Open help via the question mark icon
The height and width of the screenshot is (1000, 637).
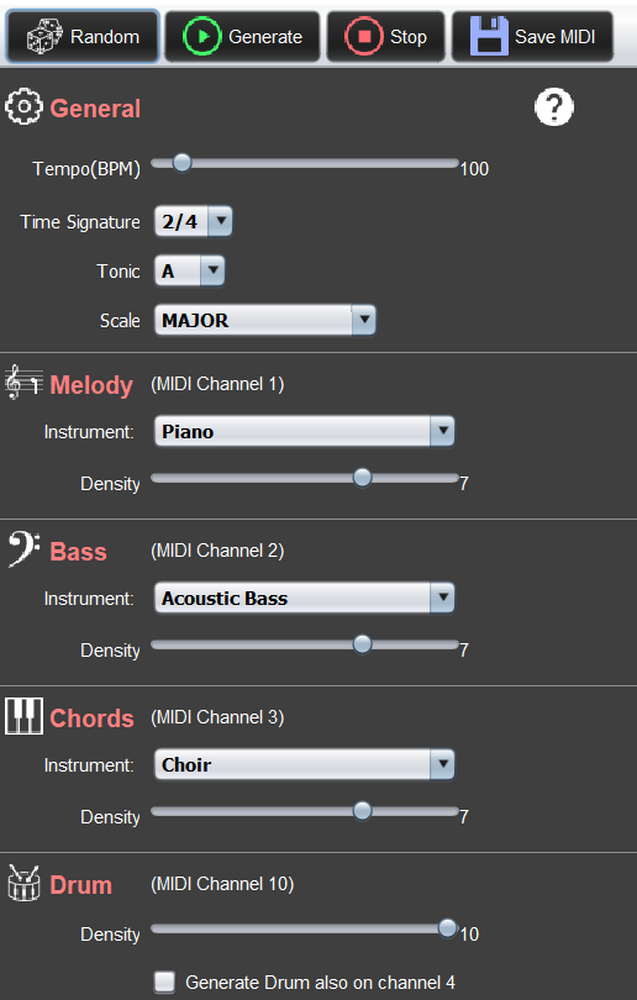pyautogui.click(x=554, y=107)
